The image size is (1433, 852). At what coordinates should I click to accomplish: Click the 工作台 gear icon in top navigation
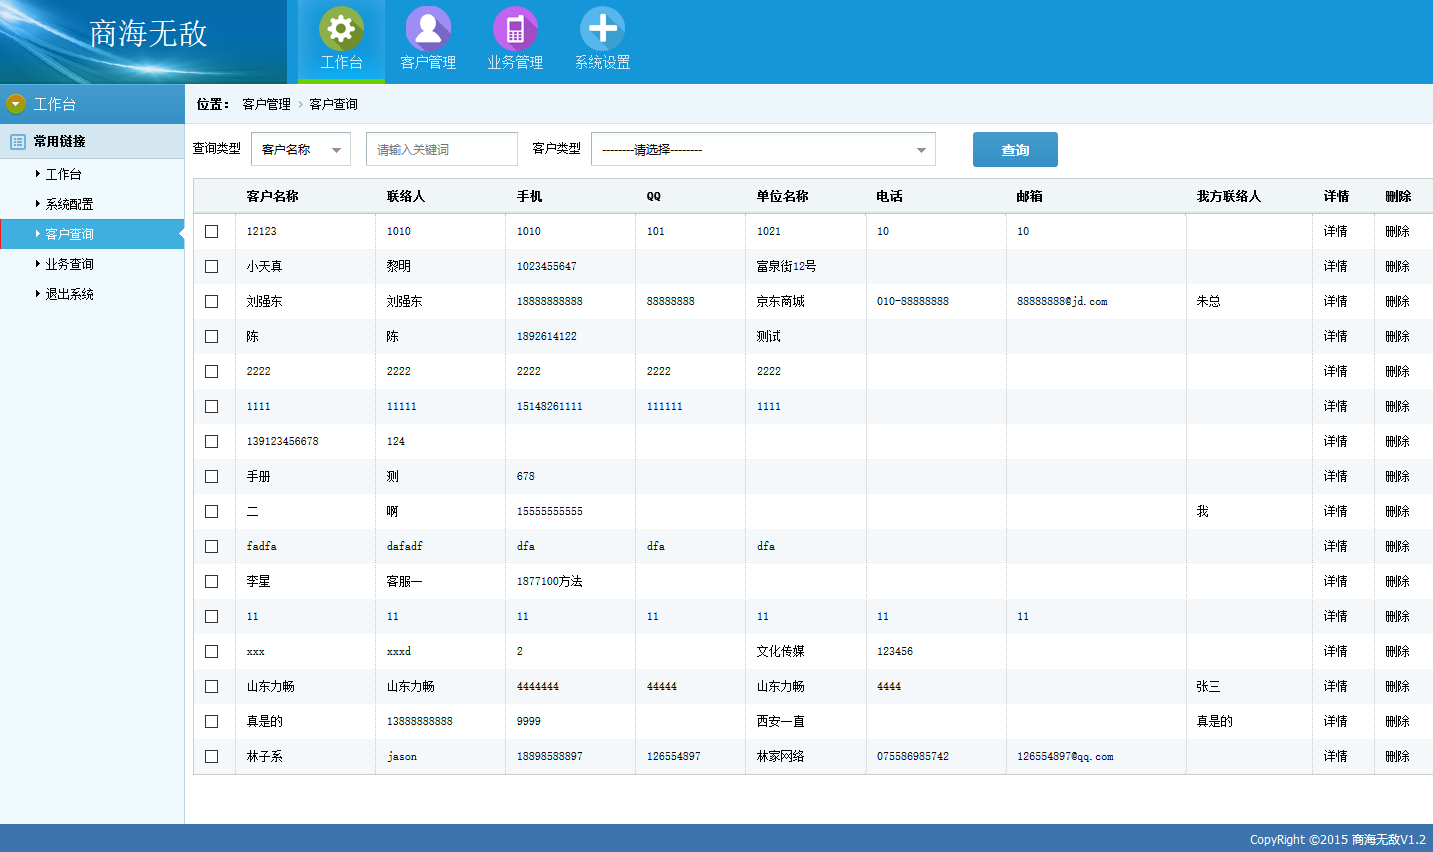click(341, 29)
